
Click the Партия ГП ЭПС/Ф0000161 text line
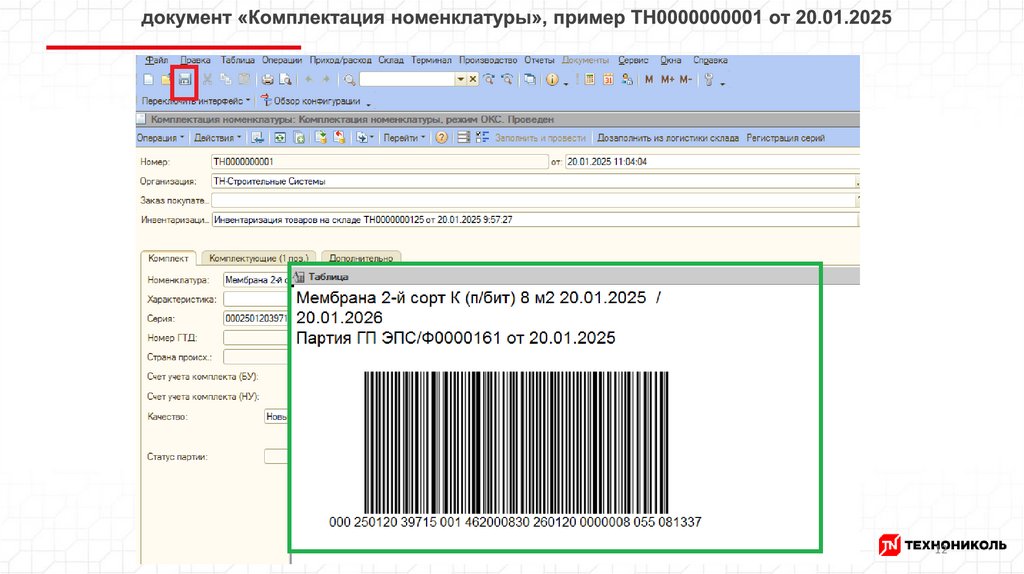point(456,338)
